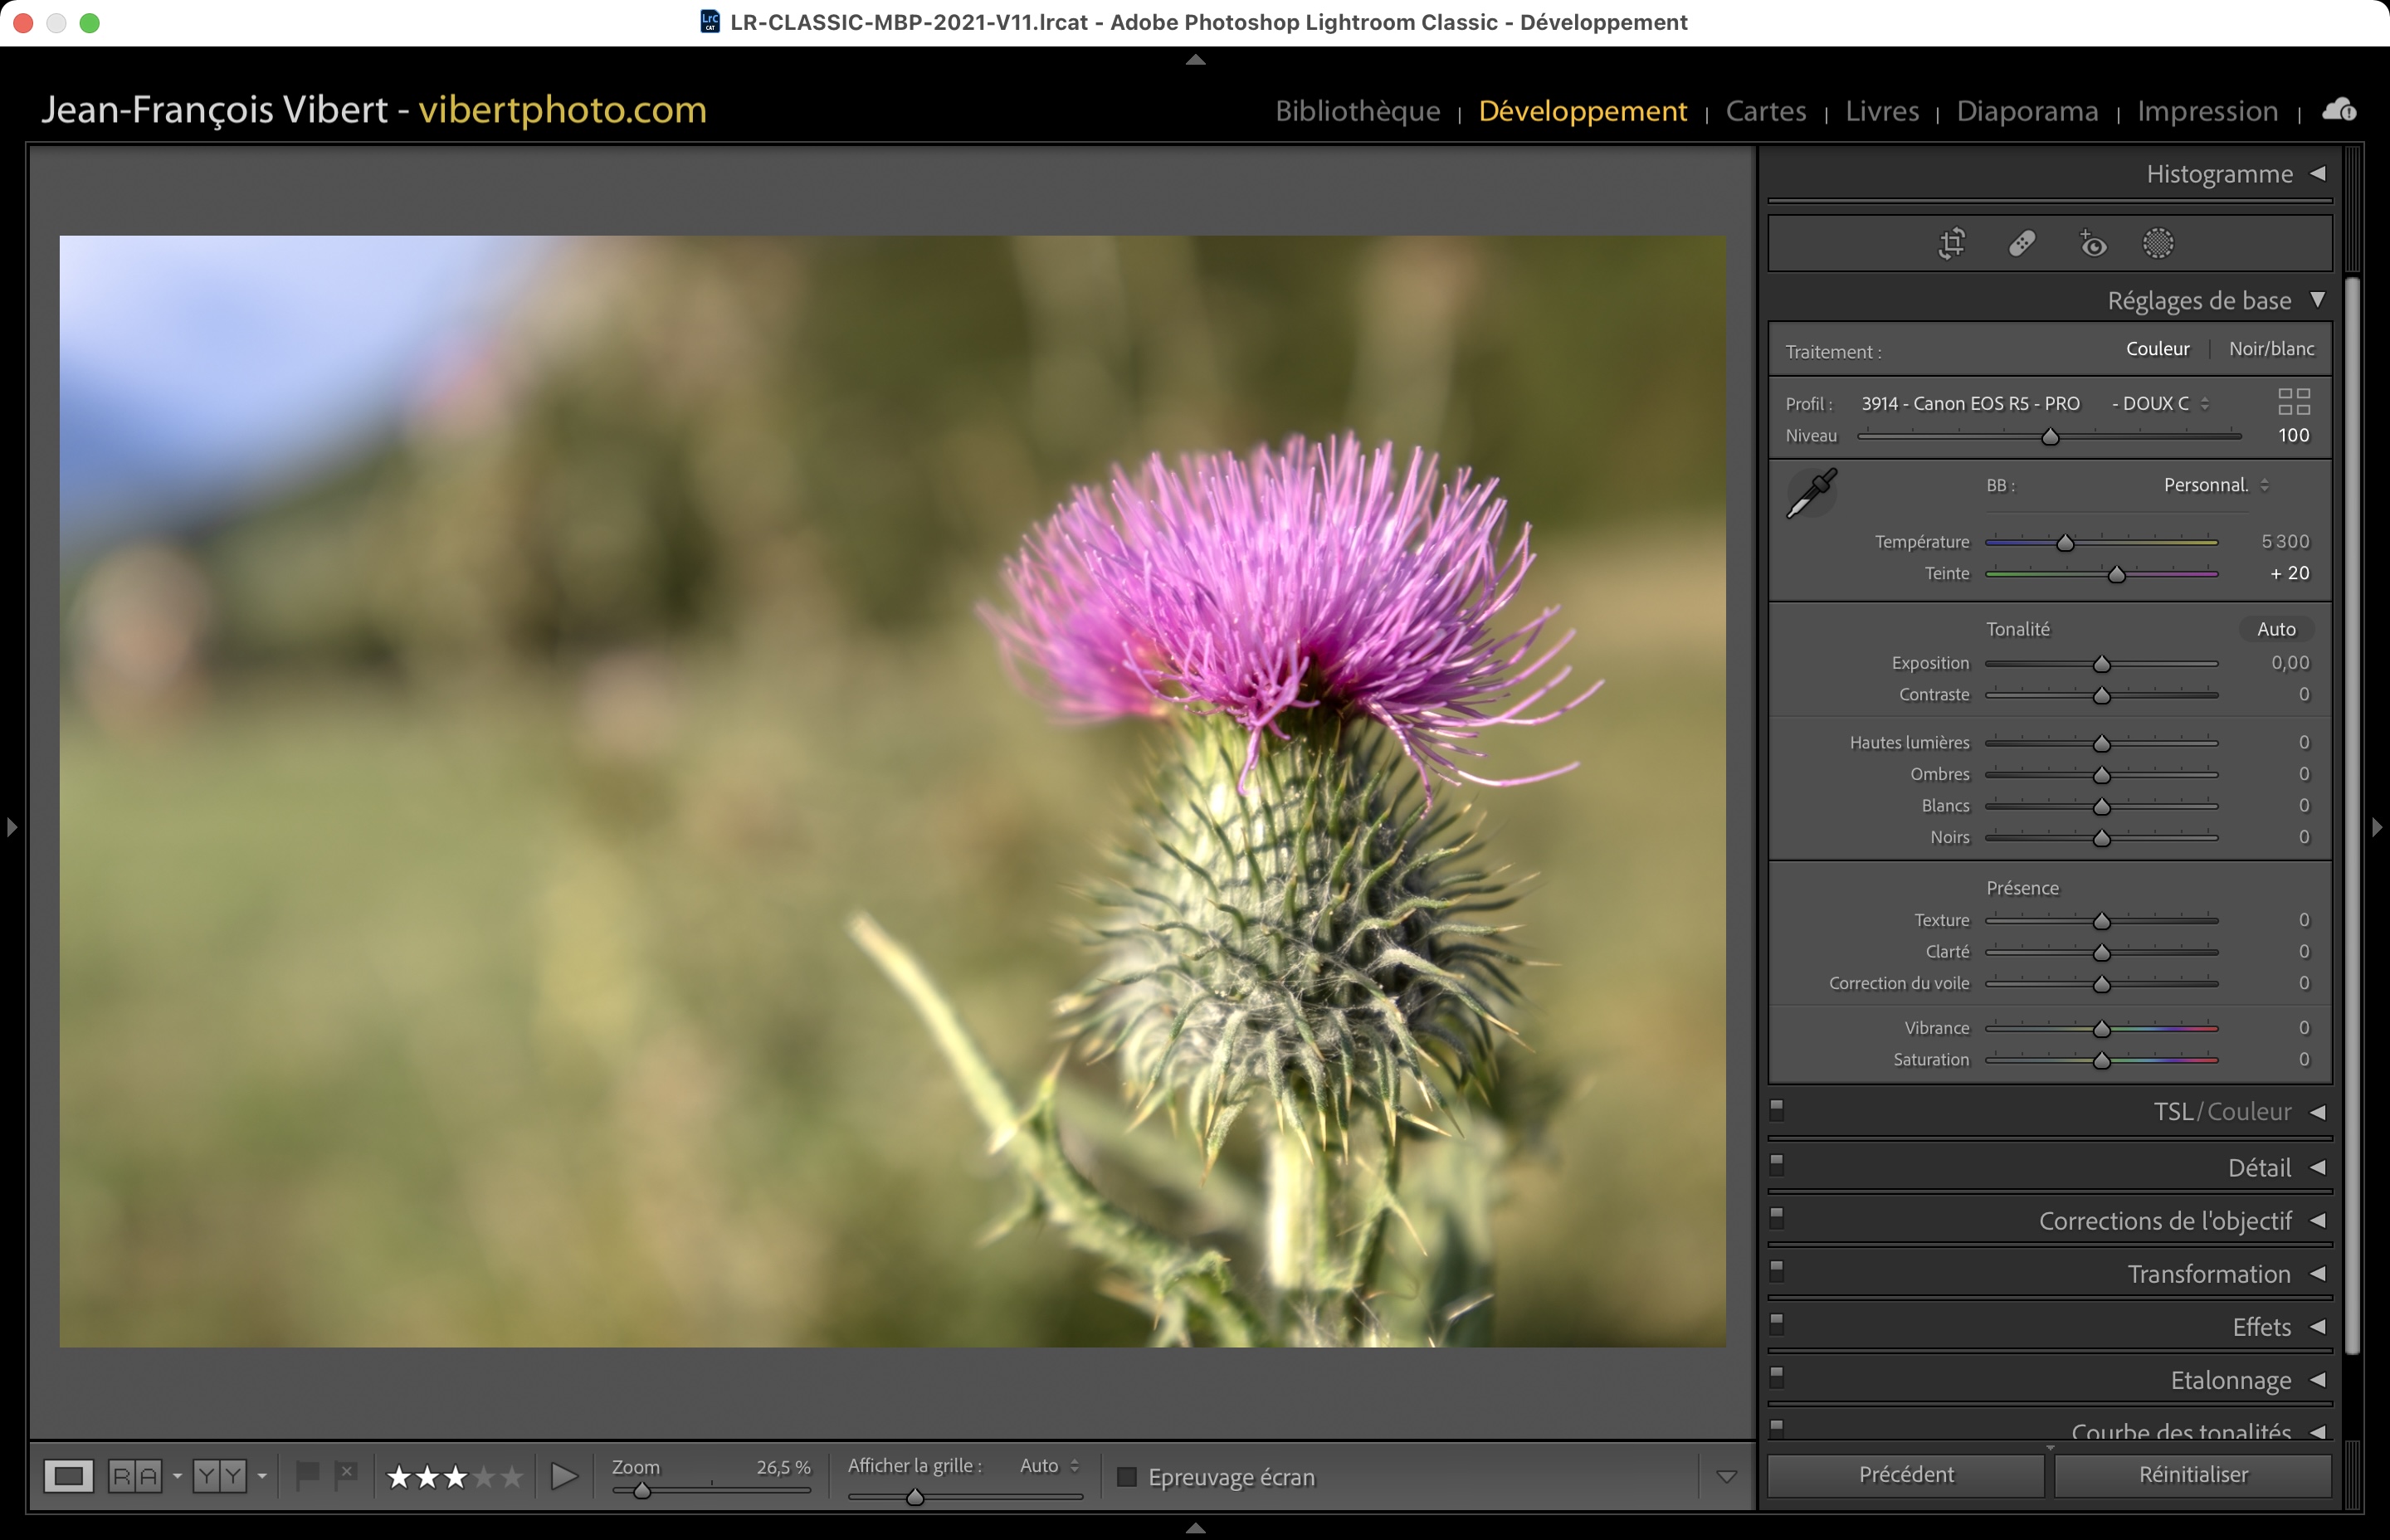Select the spot removal healing tool

tap(2022, 243)
